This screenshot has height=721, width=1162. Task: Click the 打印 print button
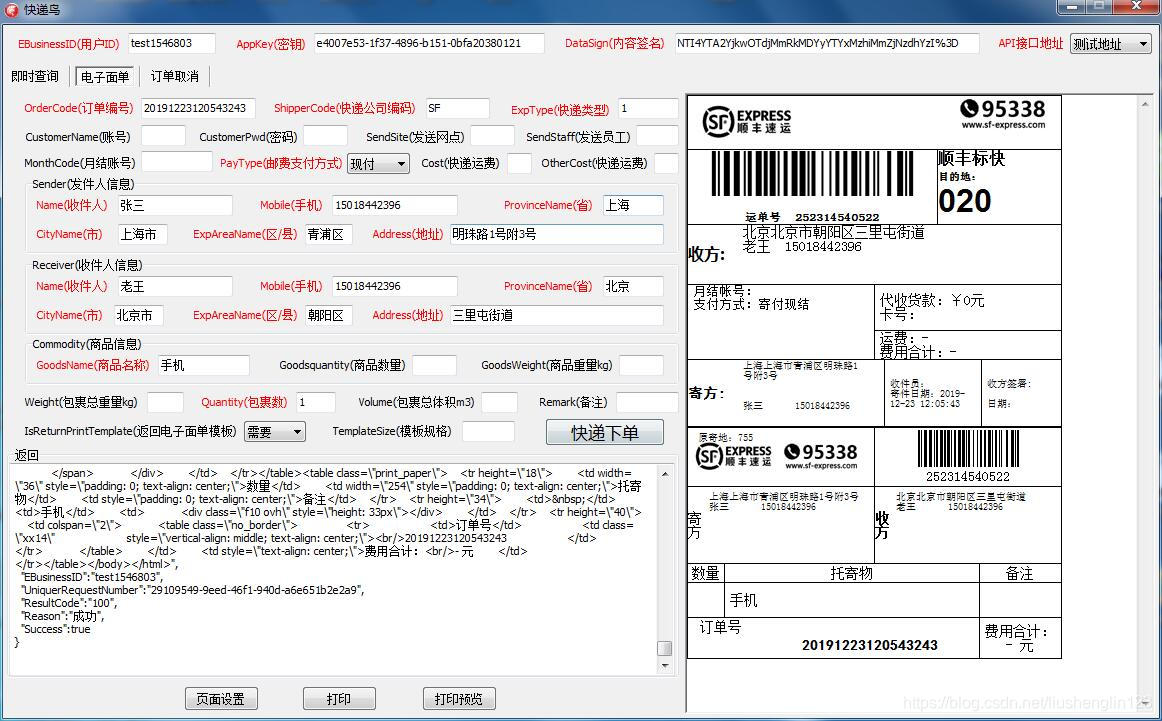(x=338, y=698)
